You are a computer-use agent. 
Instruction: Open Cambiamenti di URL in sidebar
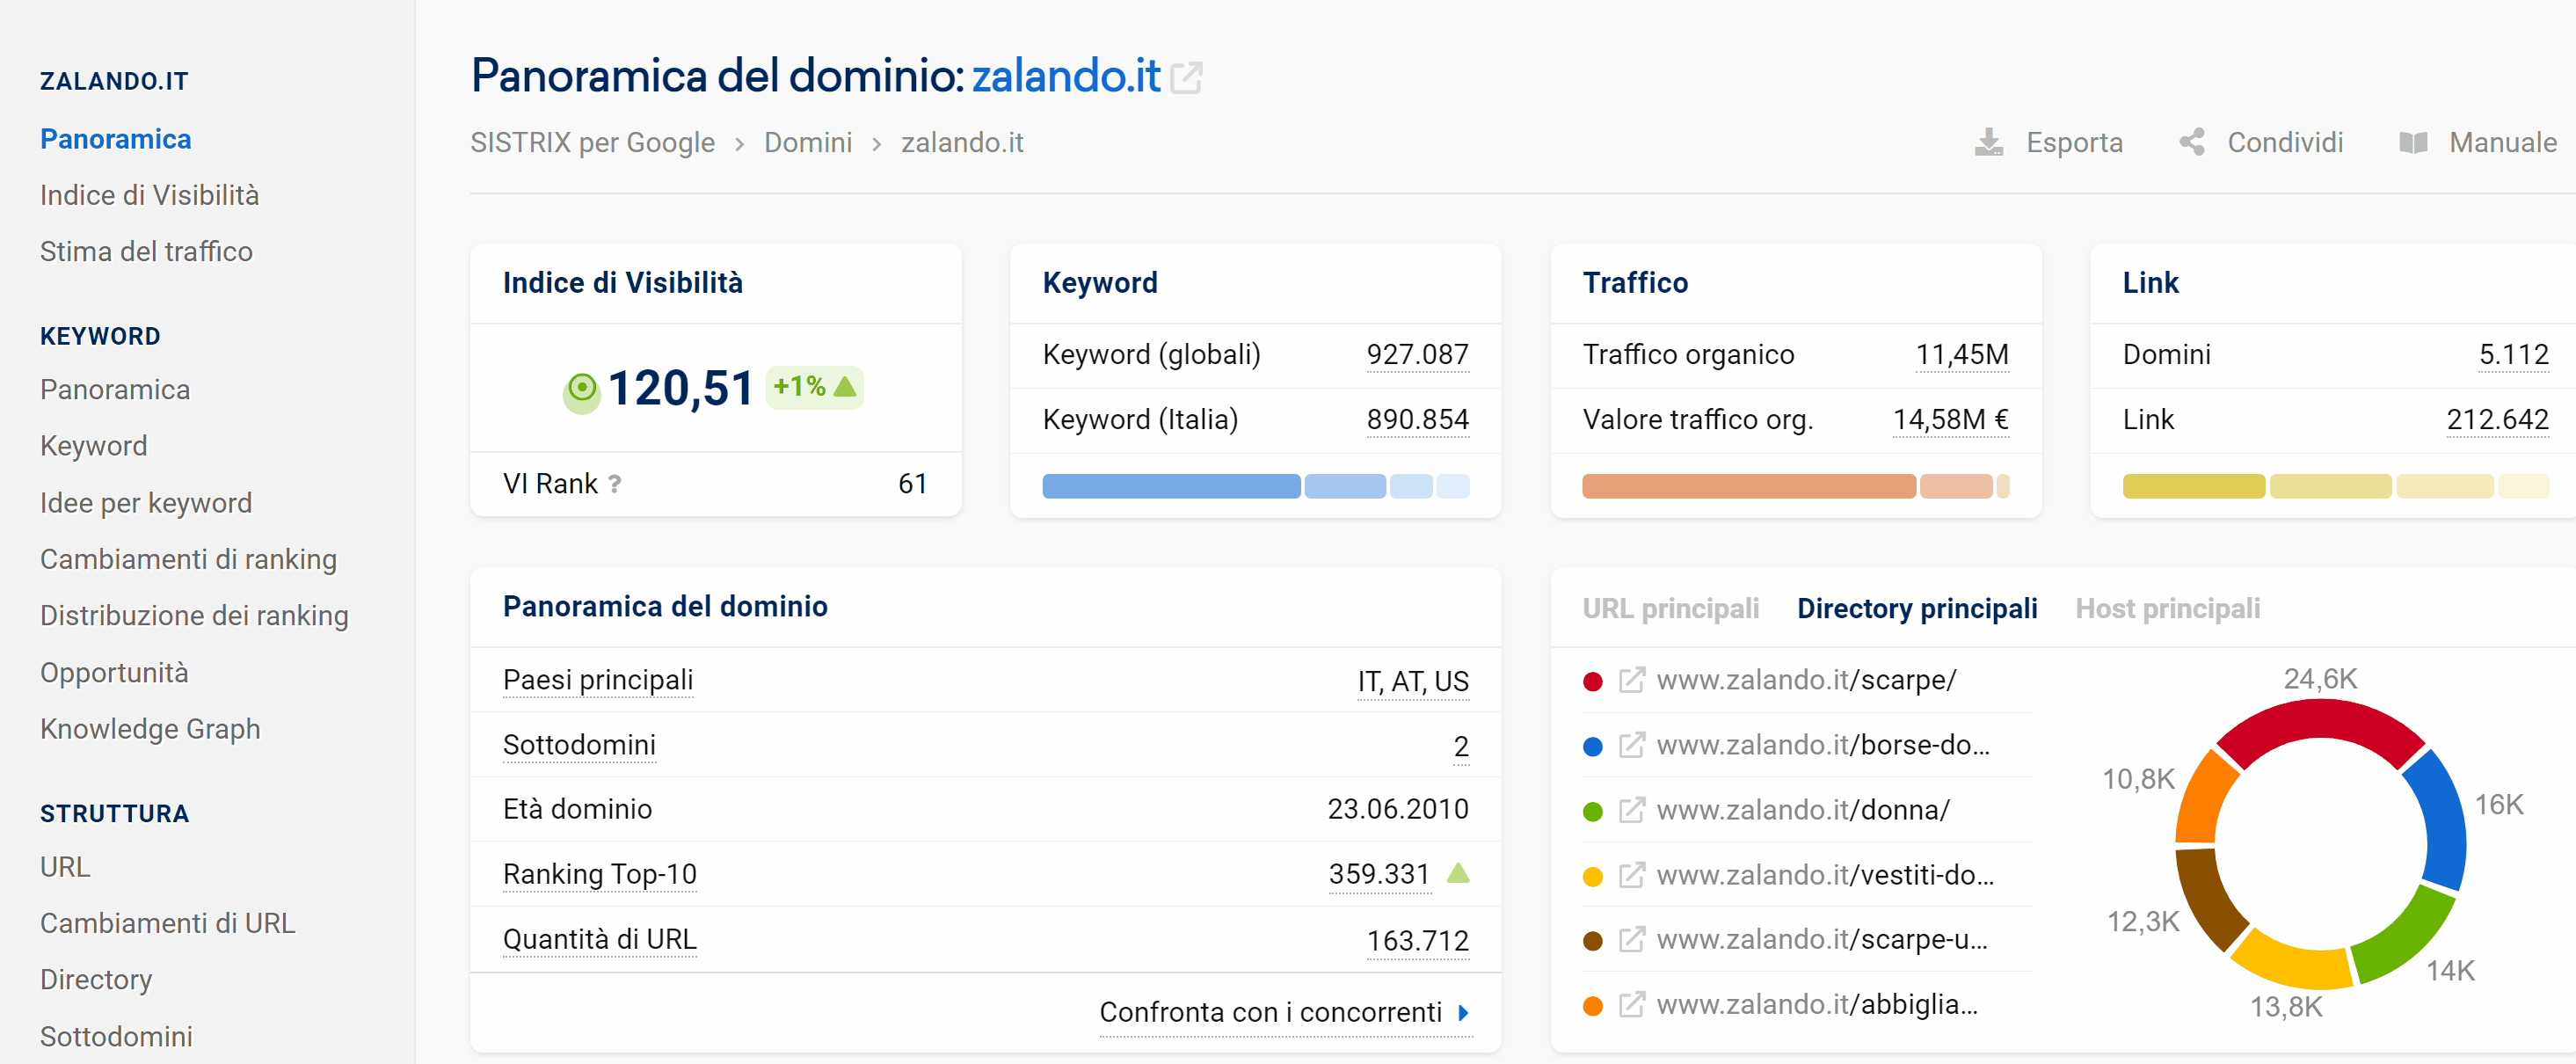pyautogui.click(x=168, y=923)
